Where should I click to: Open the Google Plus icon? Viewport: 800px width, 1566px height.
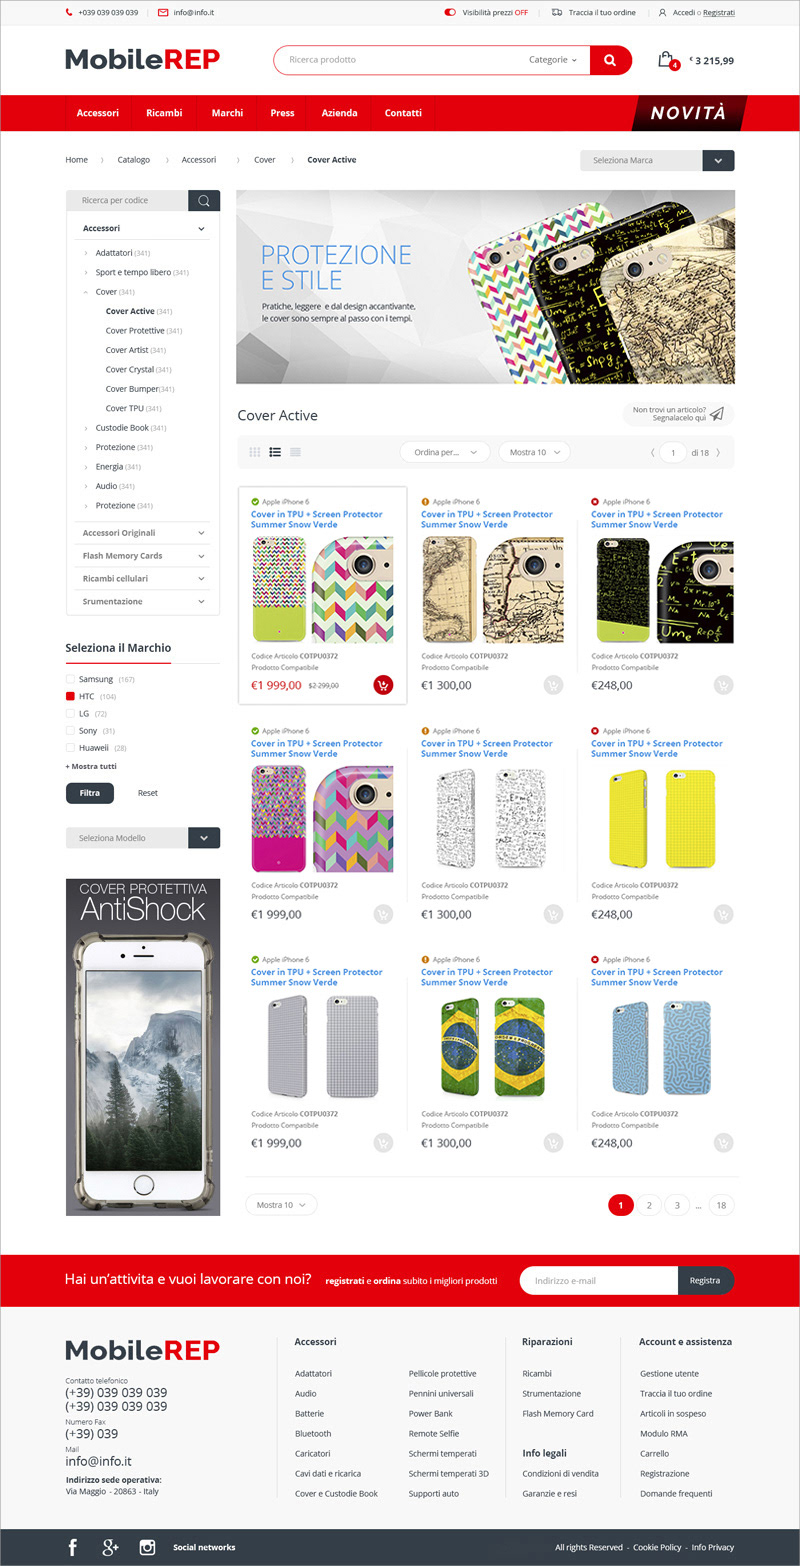click(110, 1547)
